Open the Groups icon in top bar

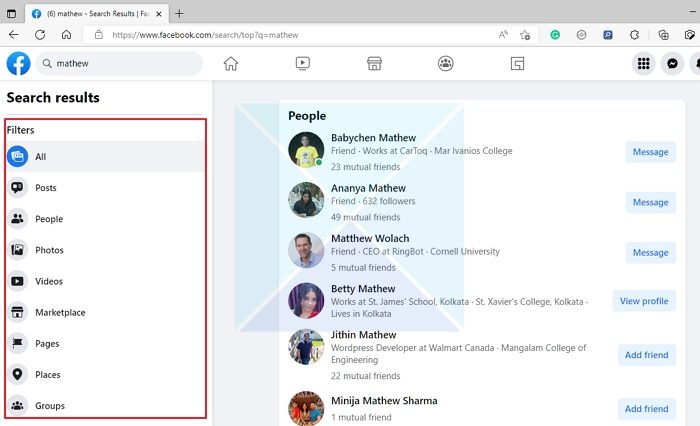coord(446,63)
